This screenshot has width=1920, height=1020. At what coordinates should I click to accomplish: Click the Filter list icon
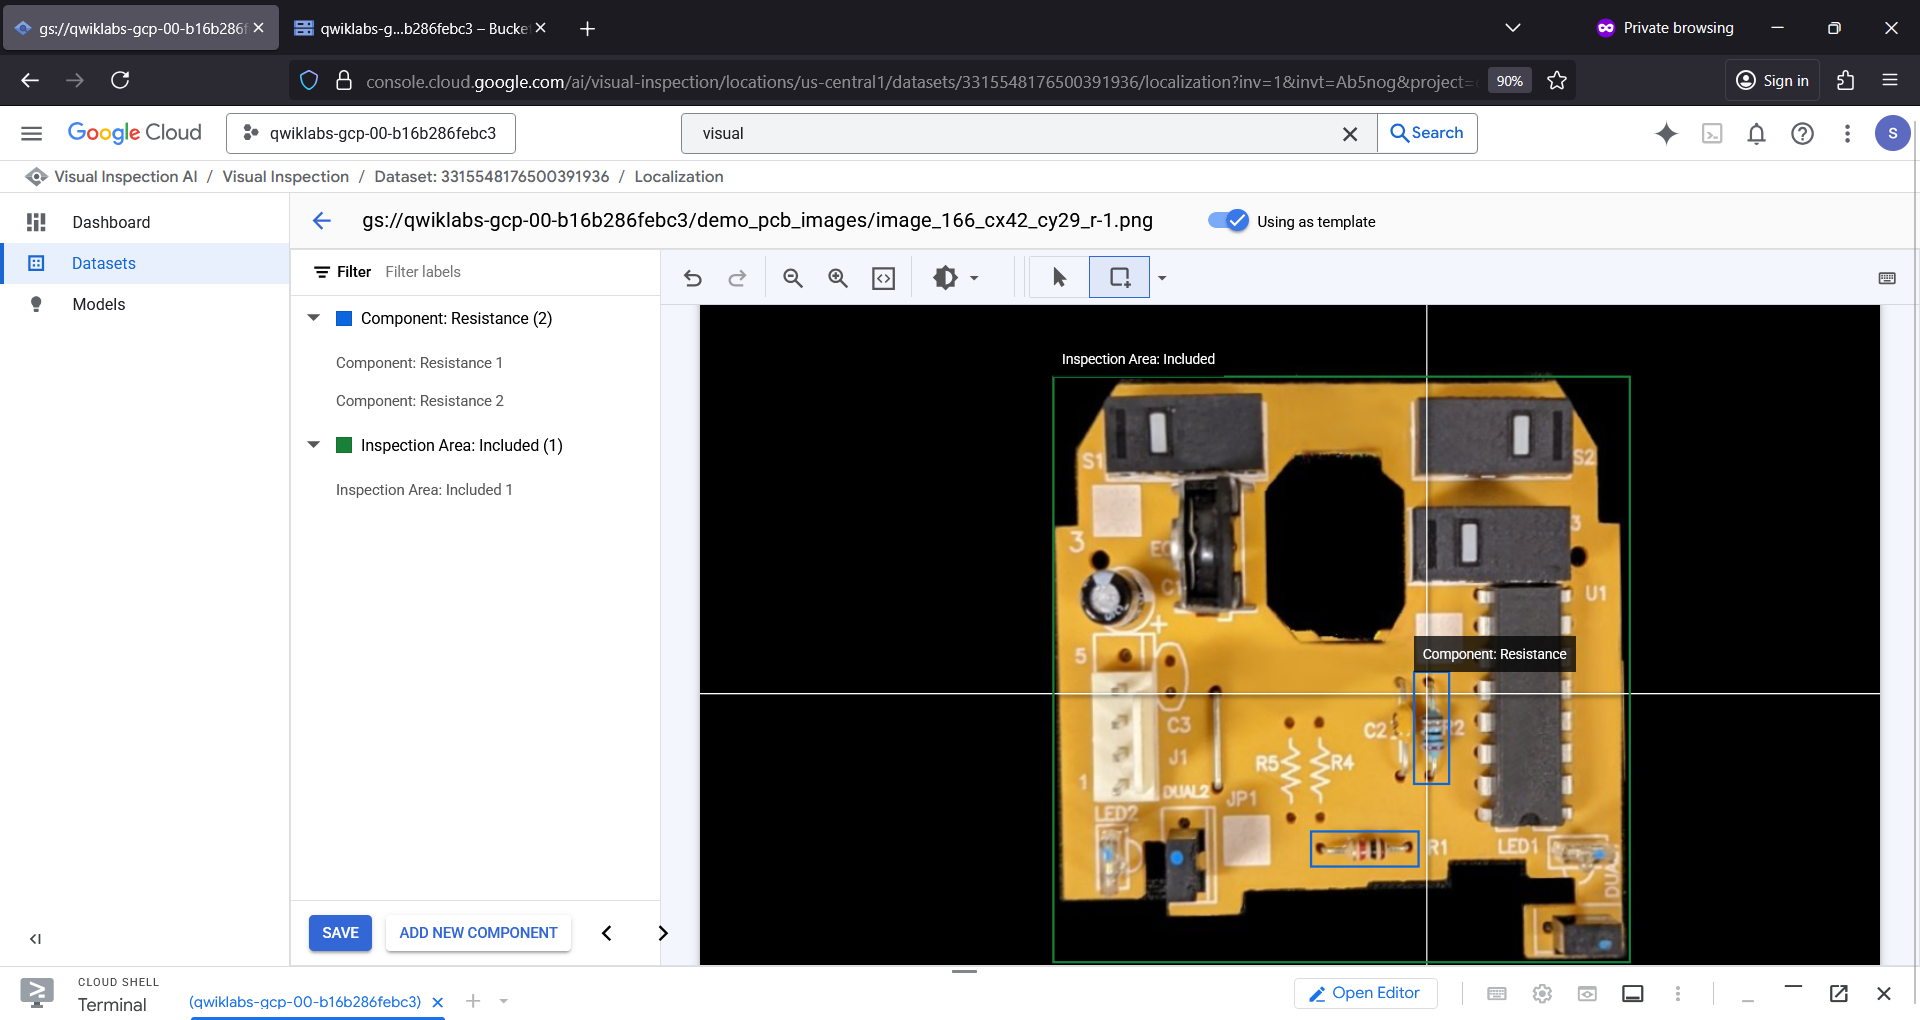[322, 272]
